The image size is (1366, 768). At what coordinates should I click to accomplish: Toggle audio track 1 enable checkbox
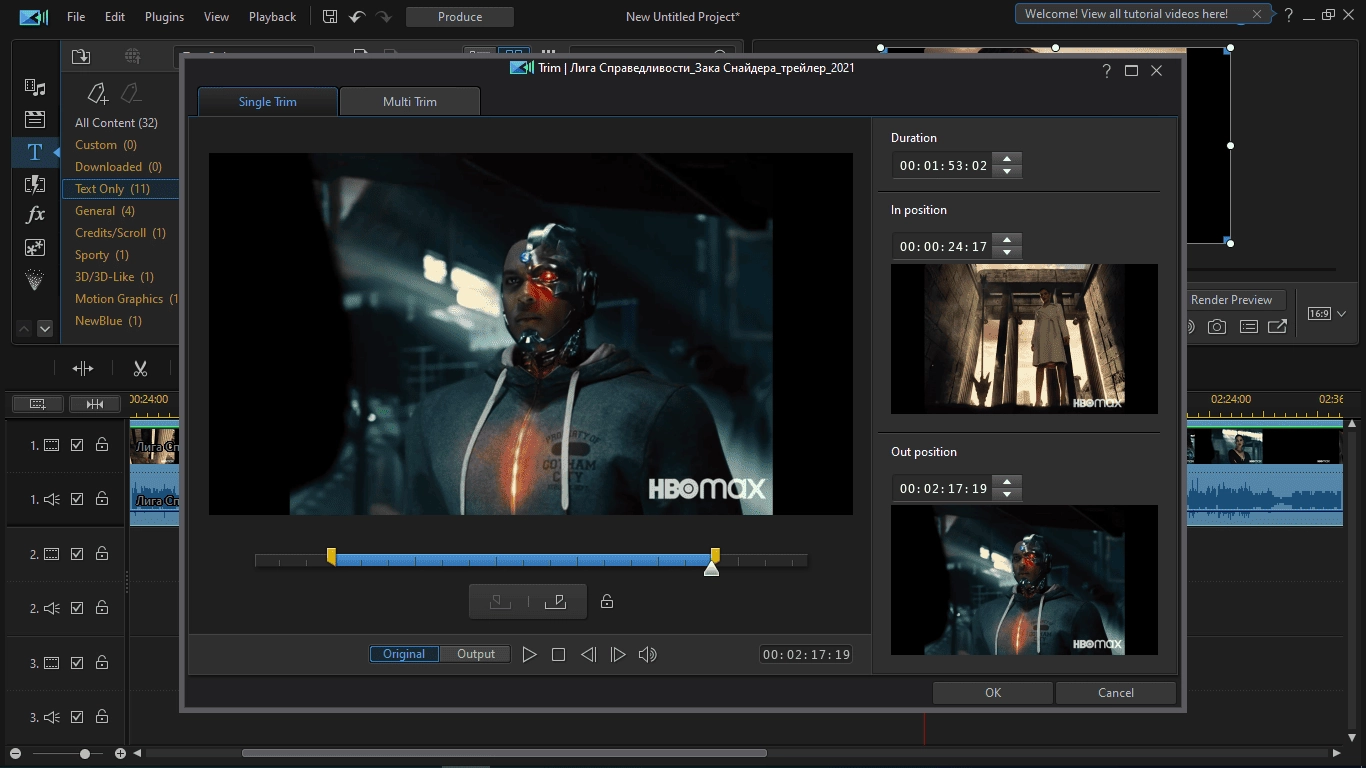pyautogui.click(x=77, y=500)
